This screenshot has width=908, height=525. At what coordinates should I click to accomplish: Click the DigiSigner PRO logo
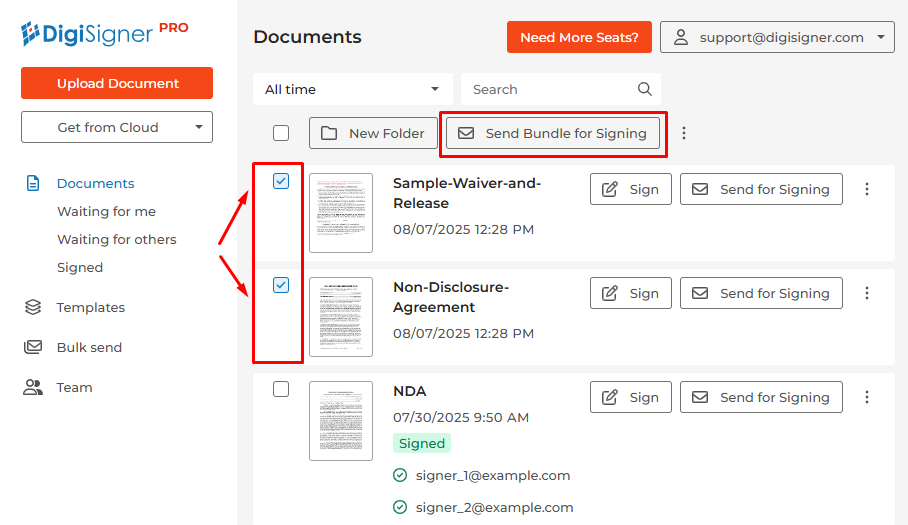tap(104, 34)
